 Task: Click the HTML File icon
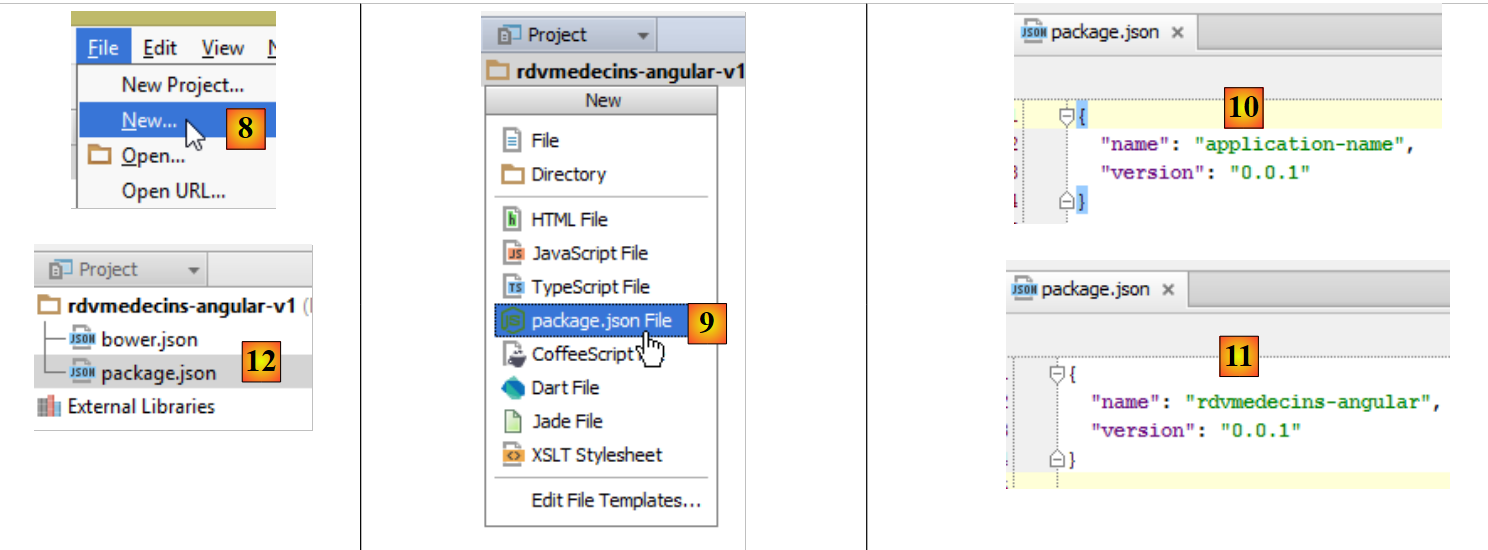point(513,220)
